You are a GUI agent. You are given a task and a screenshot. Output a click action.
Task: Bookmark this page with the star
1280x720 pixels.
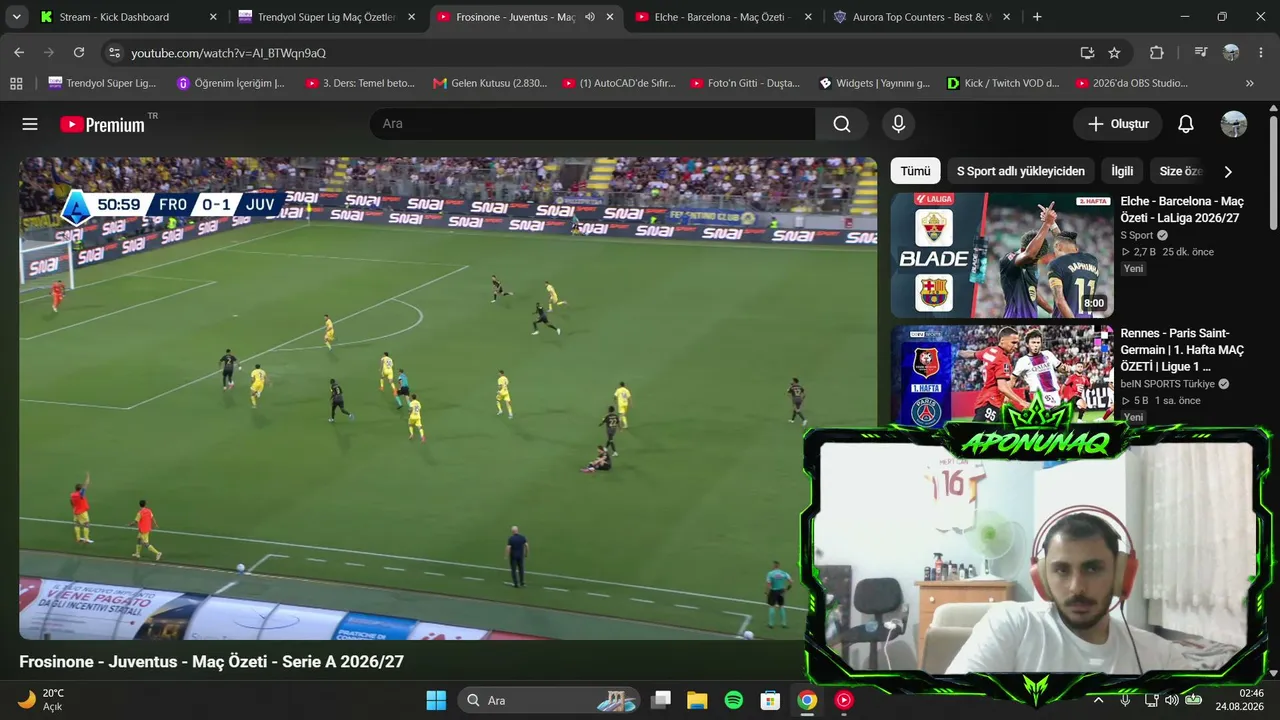pos(1114,52)
